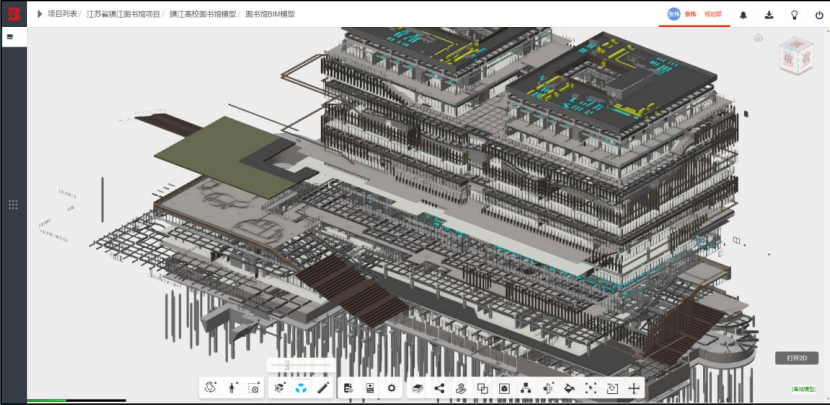830x405 pixels.
Task: Reset view with the home icon
Action: click(759, 38)
